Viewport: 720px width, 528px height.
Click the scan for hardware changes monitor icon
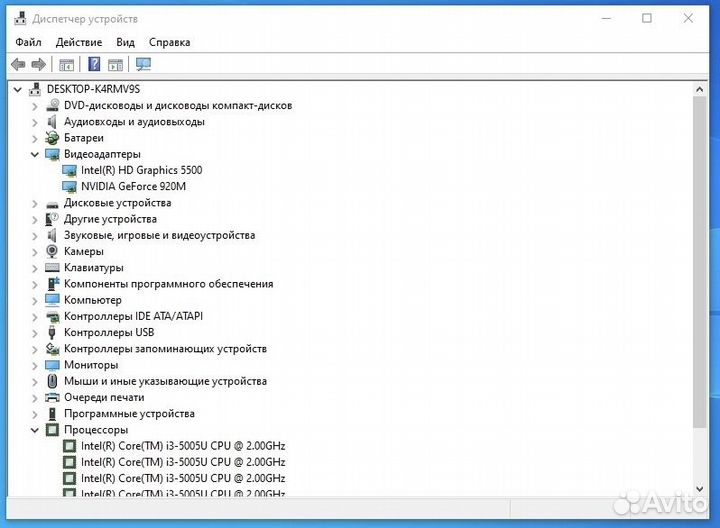click(143, 64)
